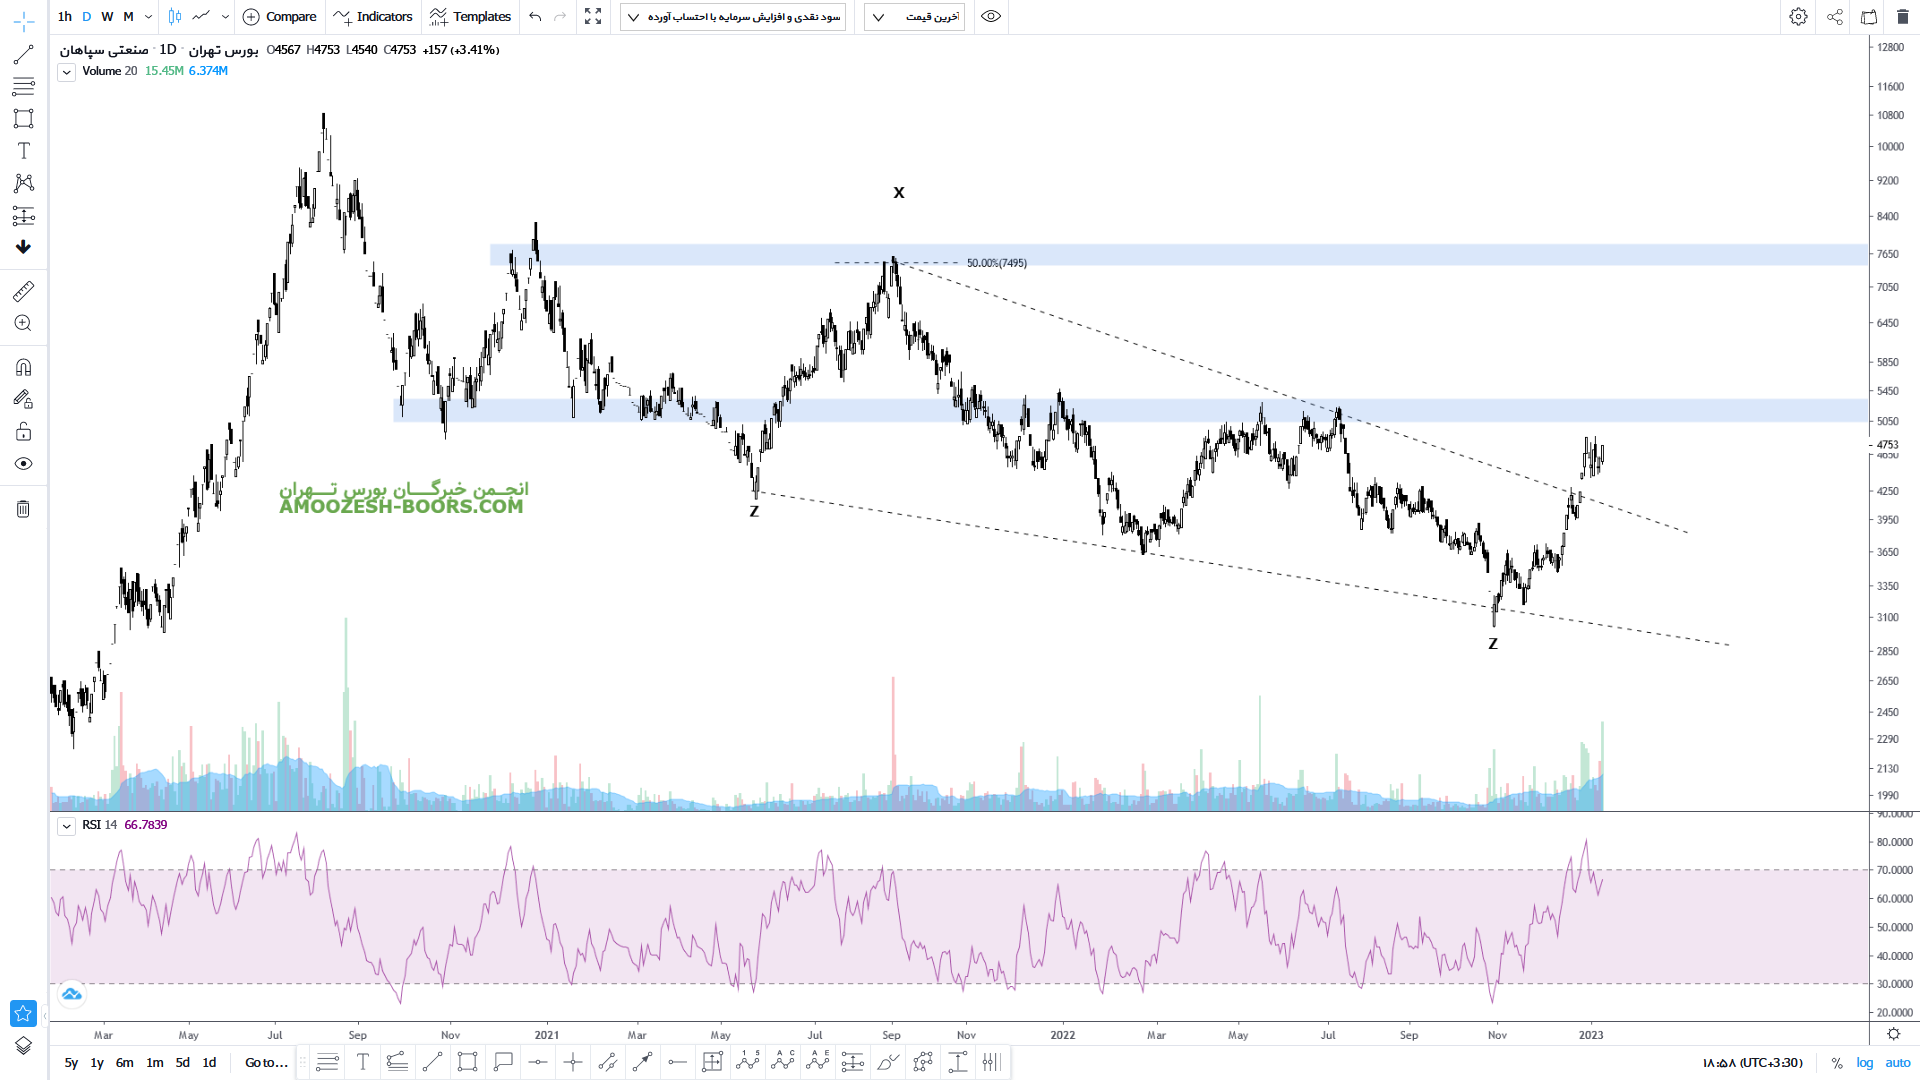Enter fullscreen mode with the fullscreen icon
This screenshot has width=1920, height=1080.
(x=593, y=17)
